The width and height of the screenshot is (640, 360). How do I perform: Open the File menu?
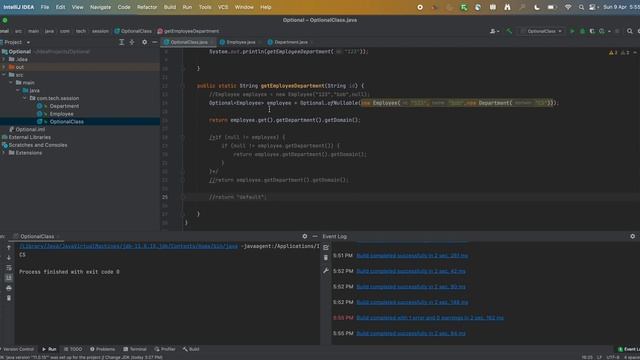[x=45, y=7]
